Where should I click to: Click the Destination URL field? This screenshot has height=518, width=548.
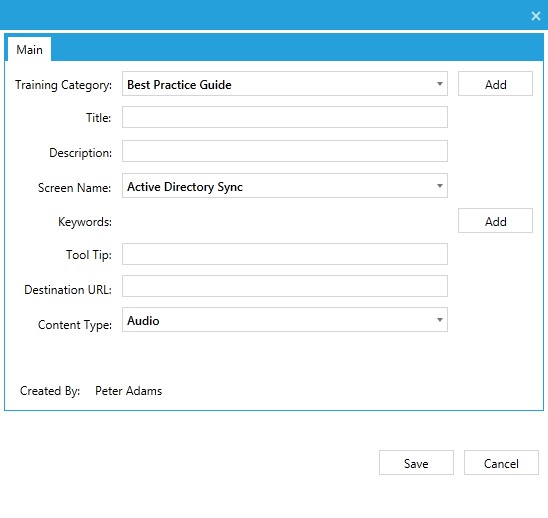(x=284, y=286)
